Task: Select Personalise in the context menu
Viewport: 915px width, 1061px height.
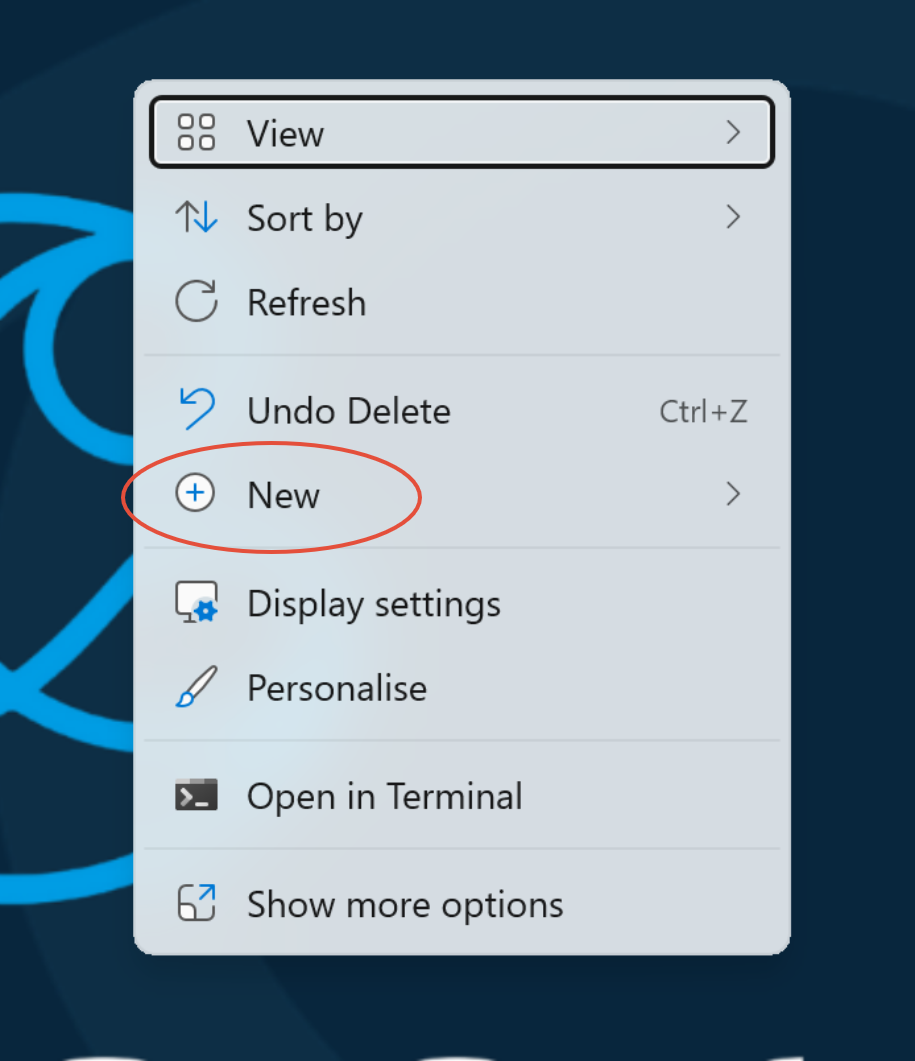Action: click(x=462, y=687)
